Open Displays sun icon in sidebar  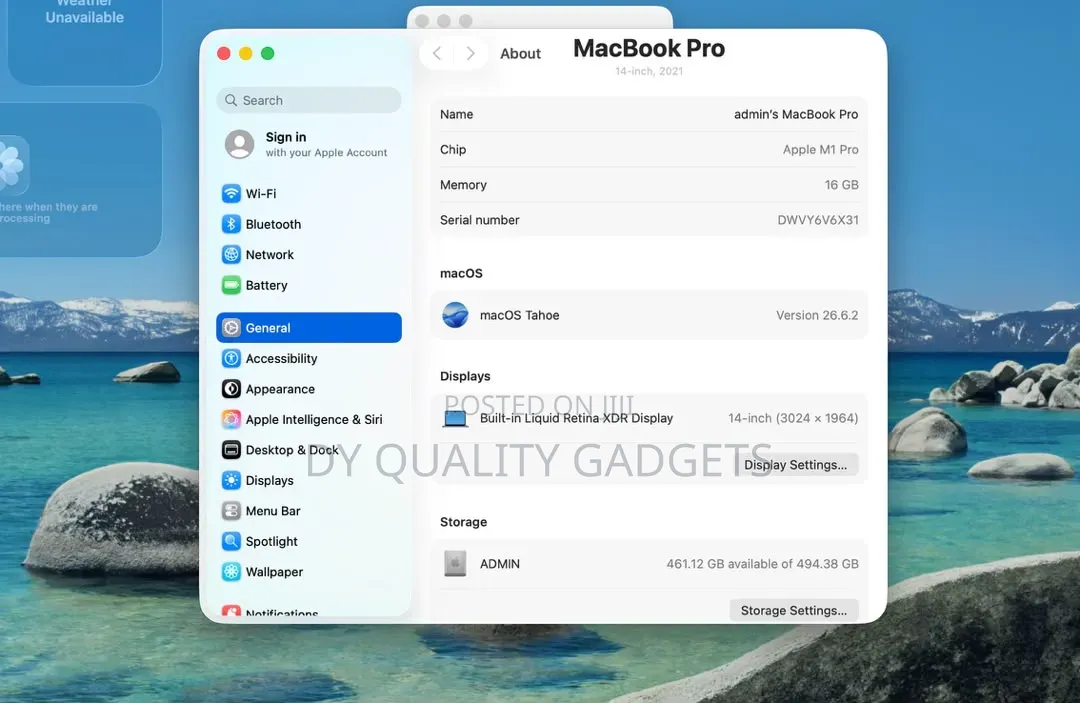[x=231, y=480]
